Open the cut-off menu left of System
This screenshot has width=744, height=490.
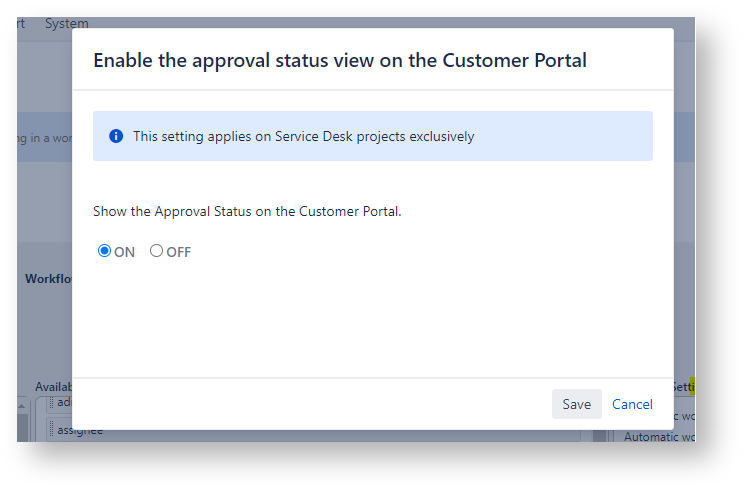pos(21,23)
